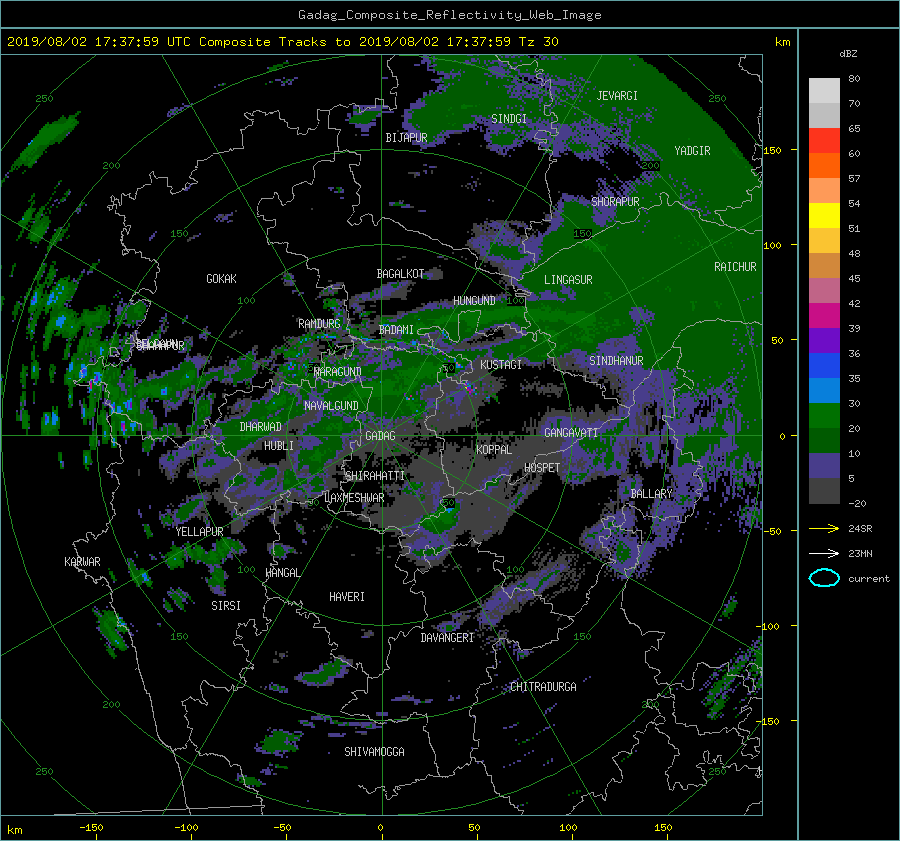Screen dimensions: 900x841
Task: Click the 'km' unit label at top-right header
Action: [x=782, y=42]
